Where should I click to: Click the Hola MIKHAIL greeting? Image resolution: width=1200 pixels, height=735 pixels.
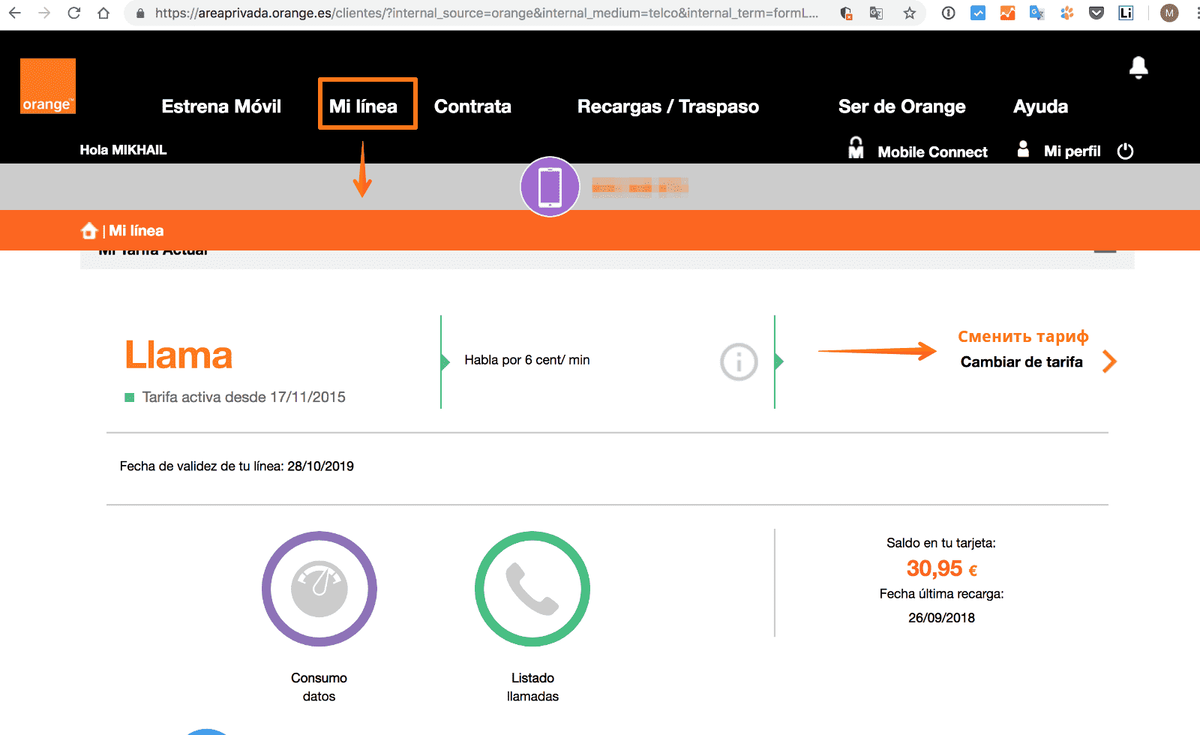click(123, 150)
